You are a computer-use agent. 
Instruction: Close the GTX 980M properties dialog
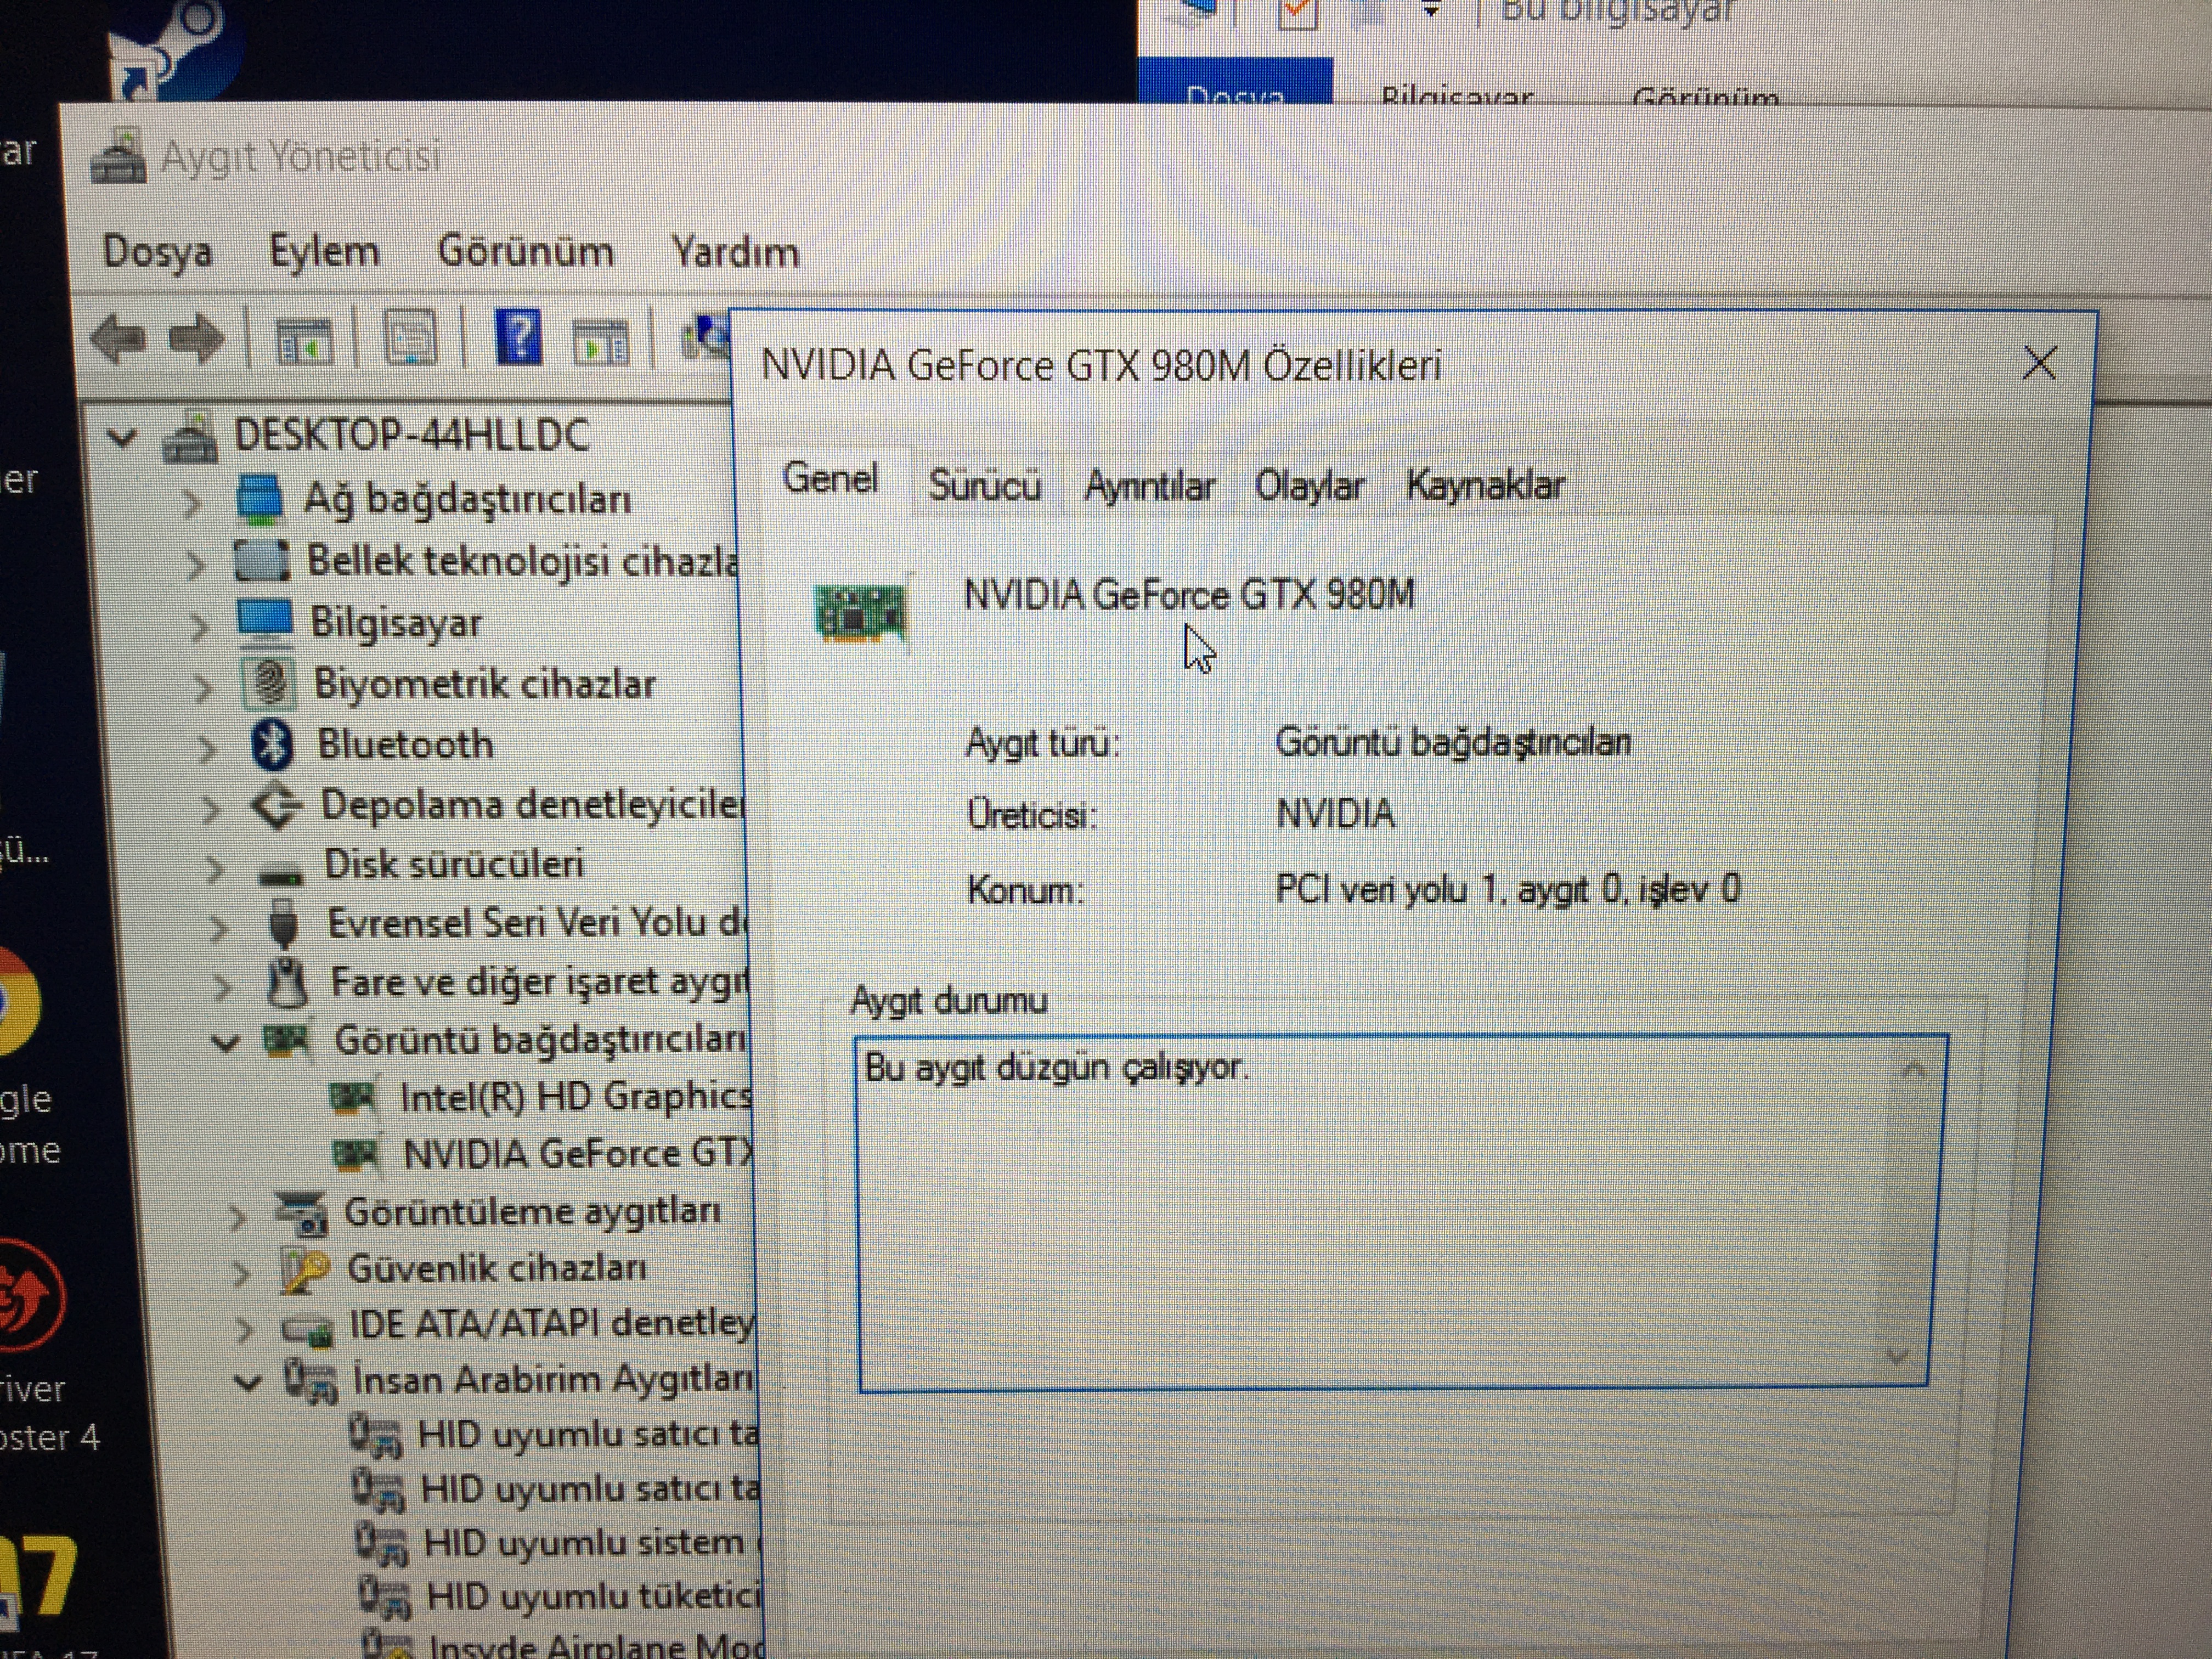[2039, 362]
